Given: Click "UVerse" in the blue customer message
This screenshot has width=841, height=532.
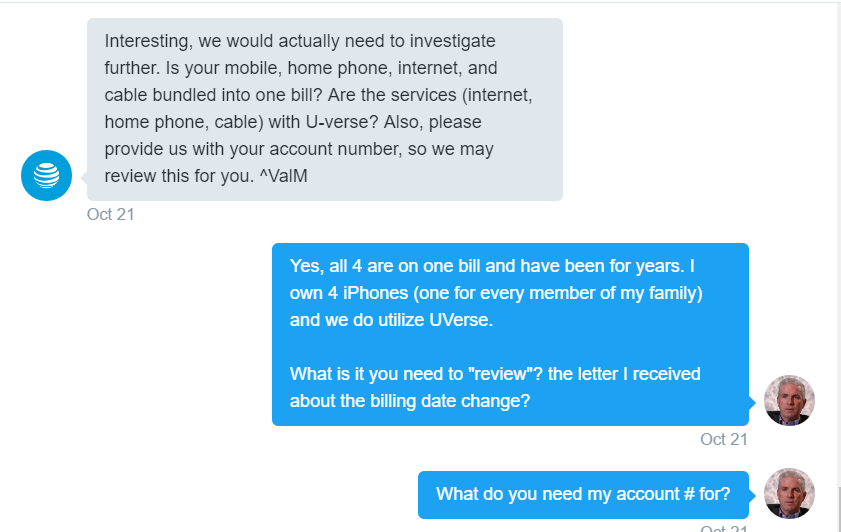Looking at the screenshot, I should (x=466, y=320).
